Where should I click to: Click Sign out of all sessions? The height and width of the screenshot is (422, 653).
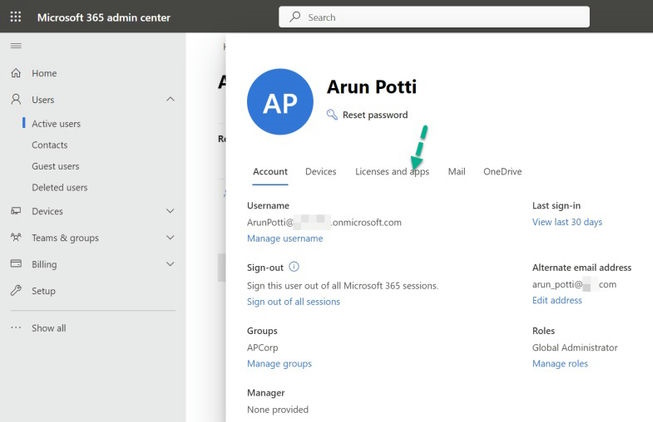293,302
